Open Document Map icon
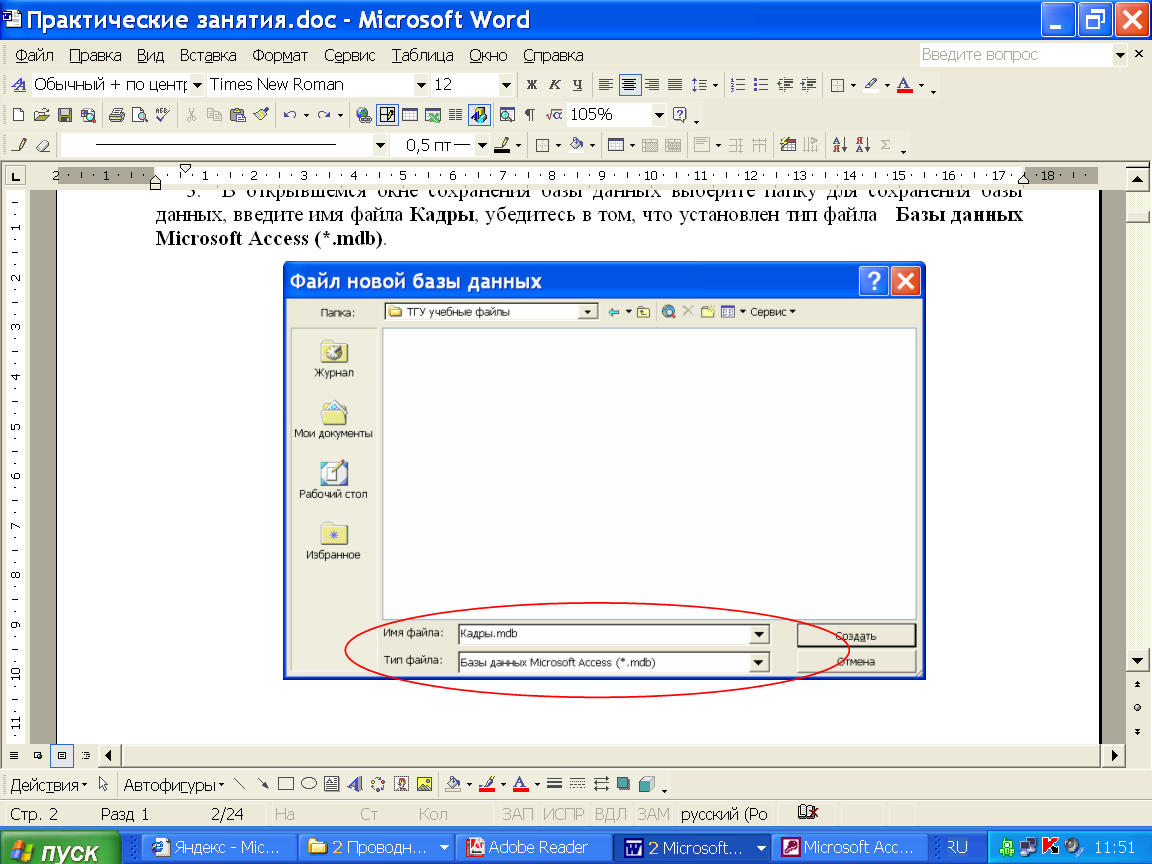Viewport: 1152px width, 864px height. pos(507,115)
